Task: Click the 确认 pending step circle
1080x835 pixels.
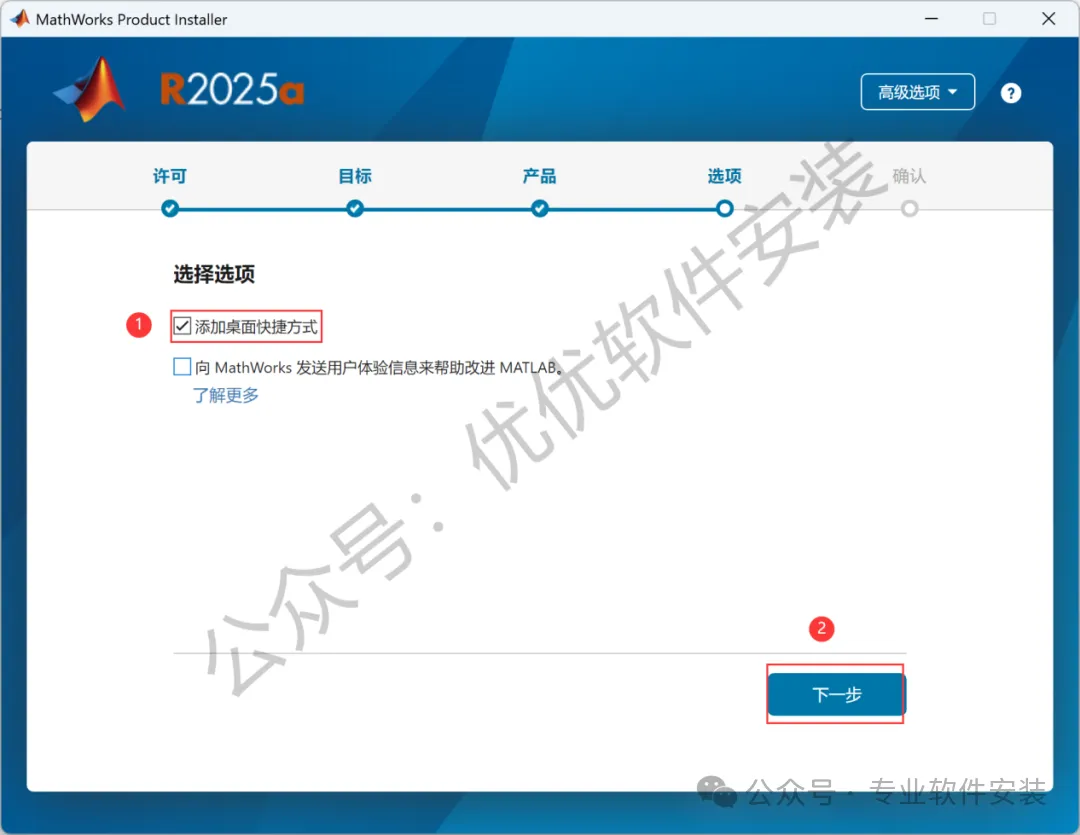Action: 909,208
